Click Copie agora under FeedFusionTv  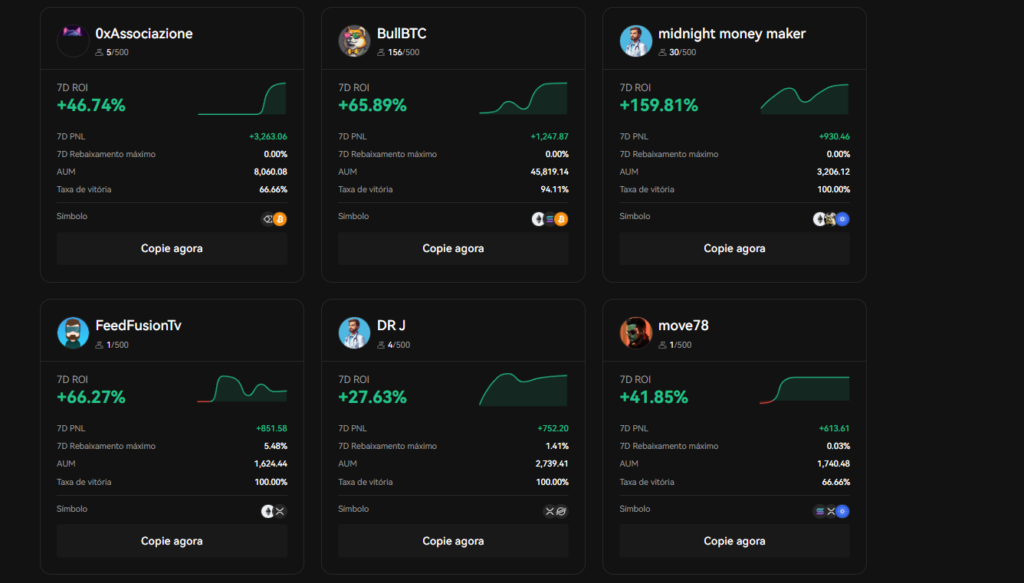point(171,541)
